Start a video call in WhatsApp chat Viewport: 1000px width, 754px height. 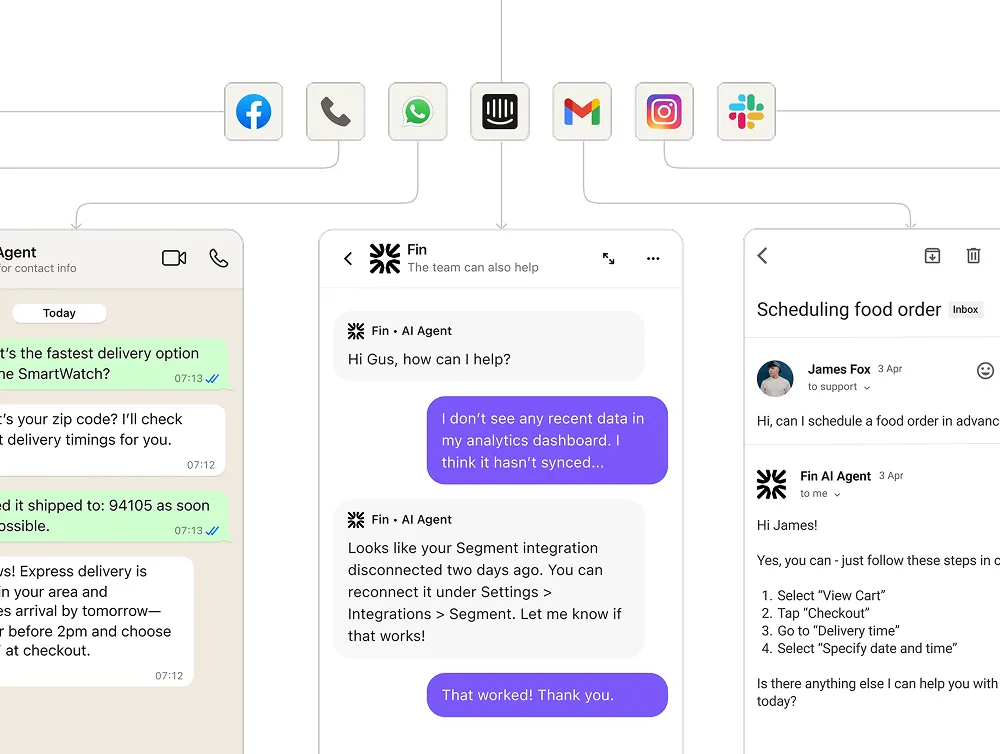point(174,258)
